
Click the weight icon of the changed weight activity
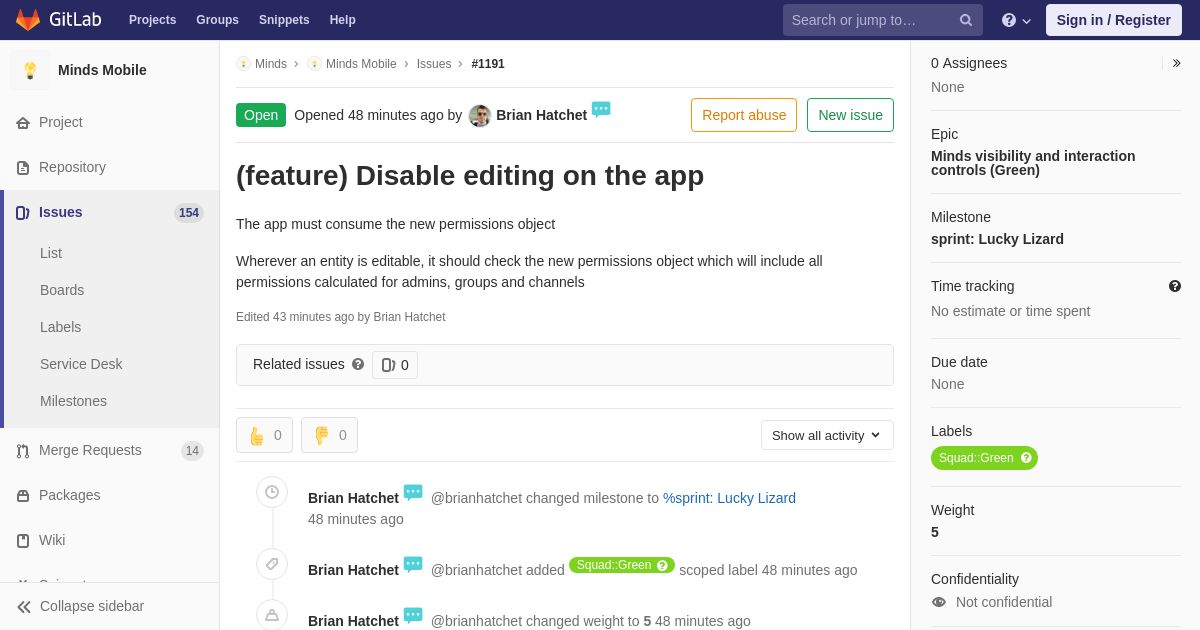(x=272, y=615)
